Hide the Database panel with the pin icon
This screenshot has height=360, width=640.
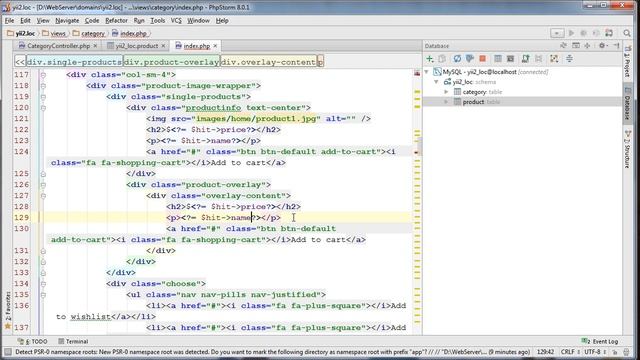point(616,46)
